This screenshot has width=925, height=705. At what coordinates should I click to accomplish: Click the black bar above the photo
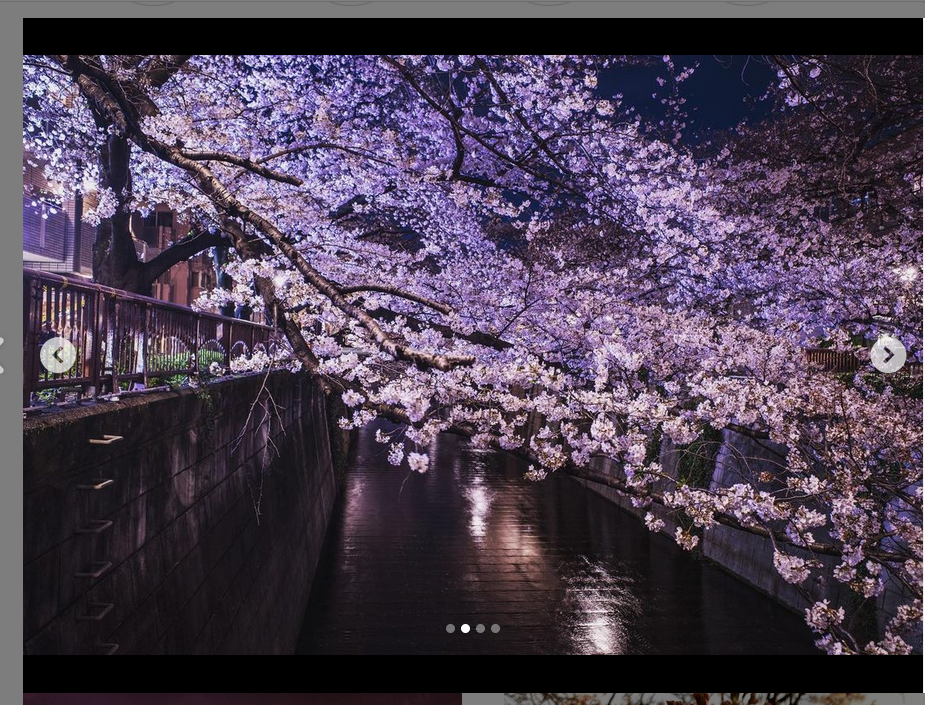pyautogui.click(x=472, y=36)
